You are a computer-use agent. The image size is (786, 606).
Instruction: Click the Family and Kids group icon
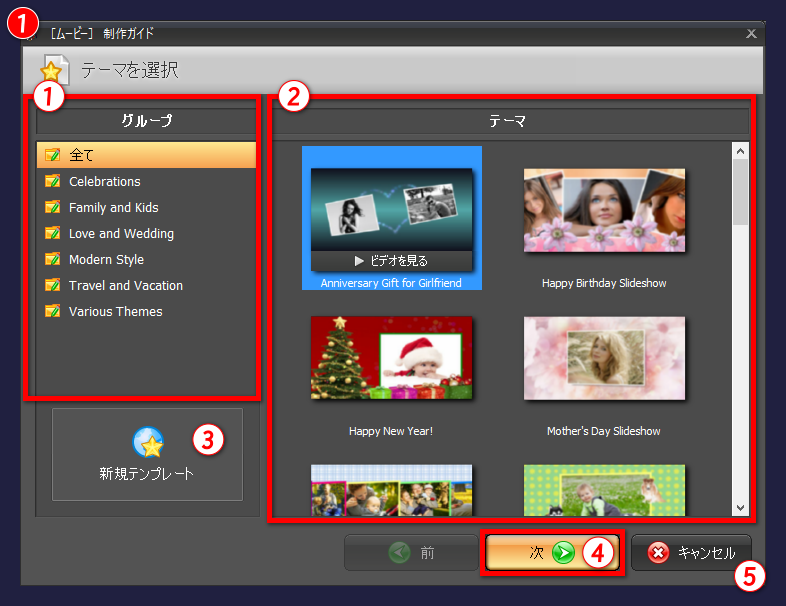click(53, 208)
